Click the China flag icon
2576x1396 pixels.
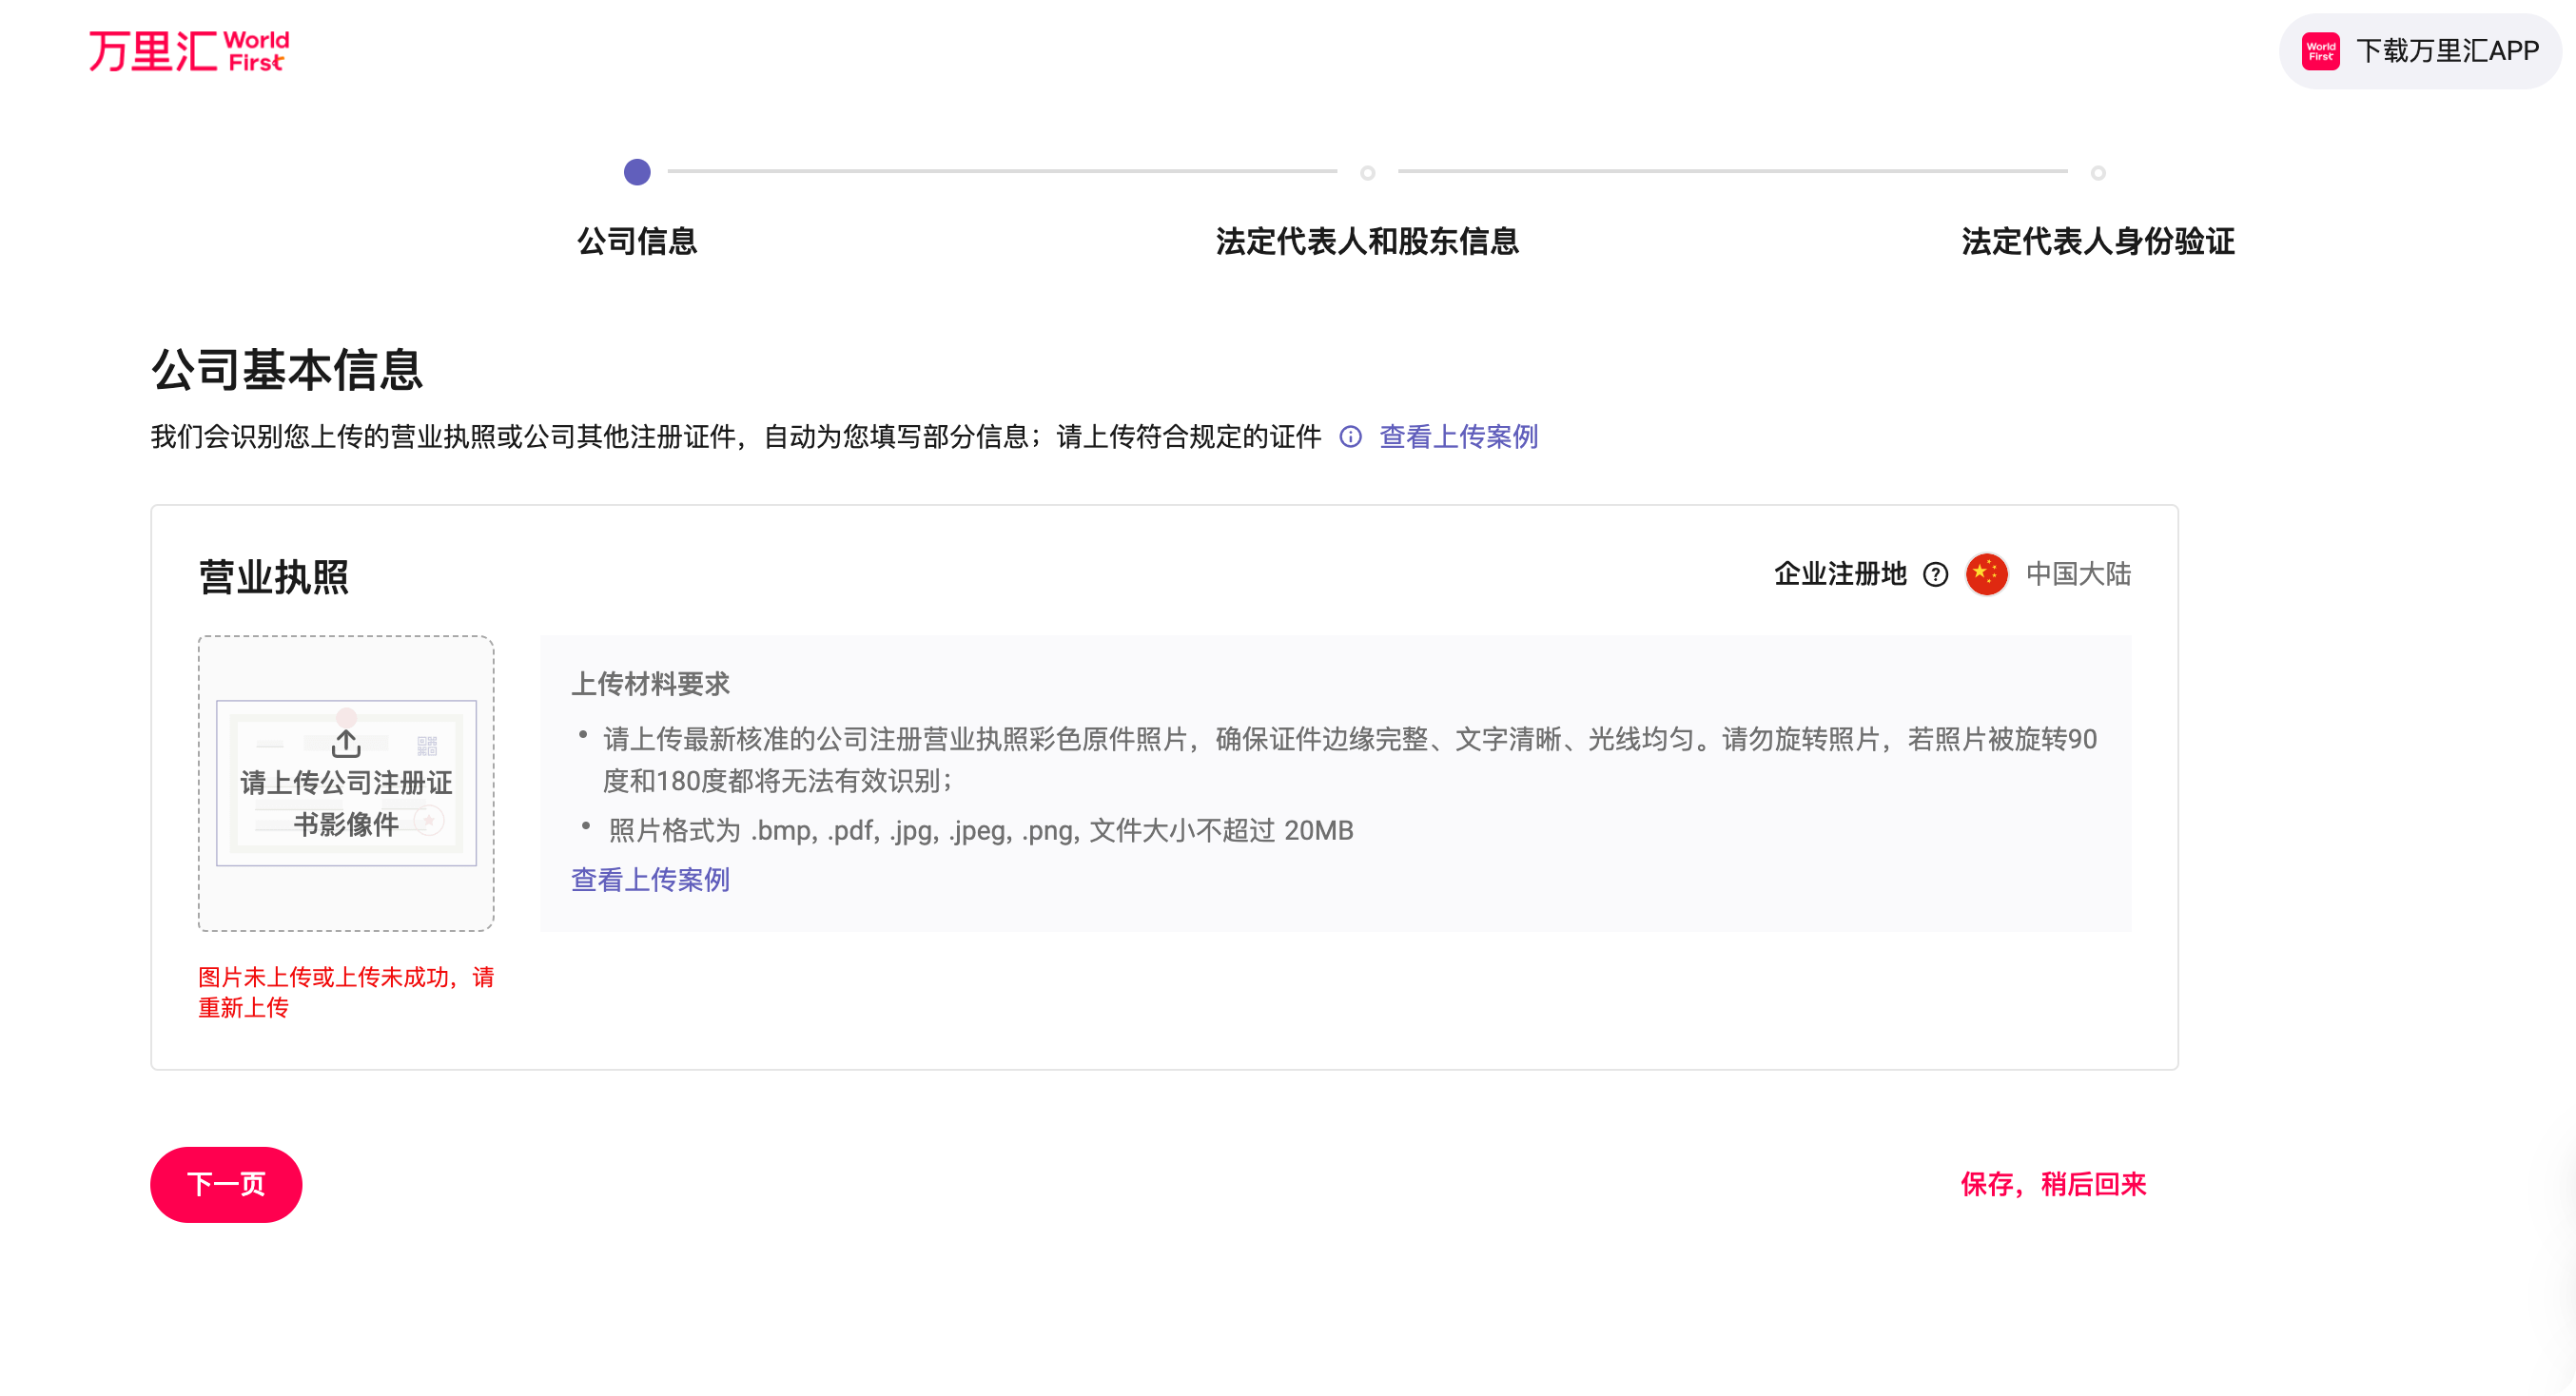(1986, 575)
